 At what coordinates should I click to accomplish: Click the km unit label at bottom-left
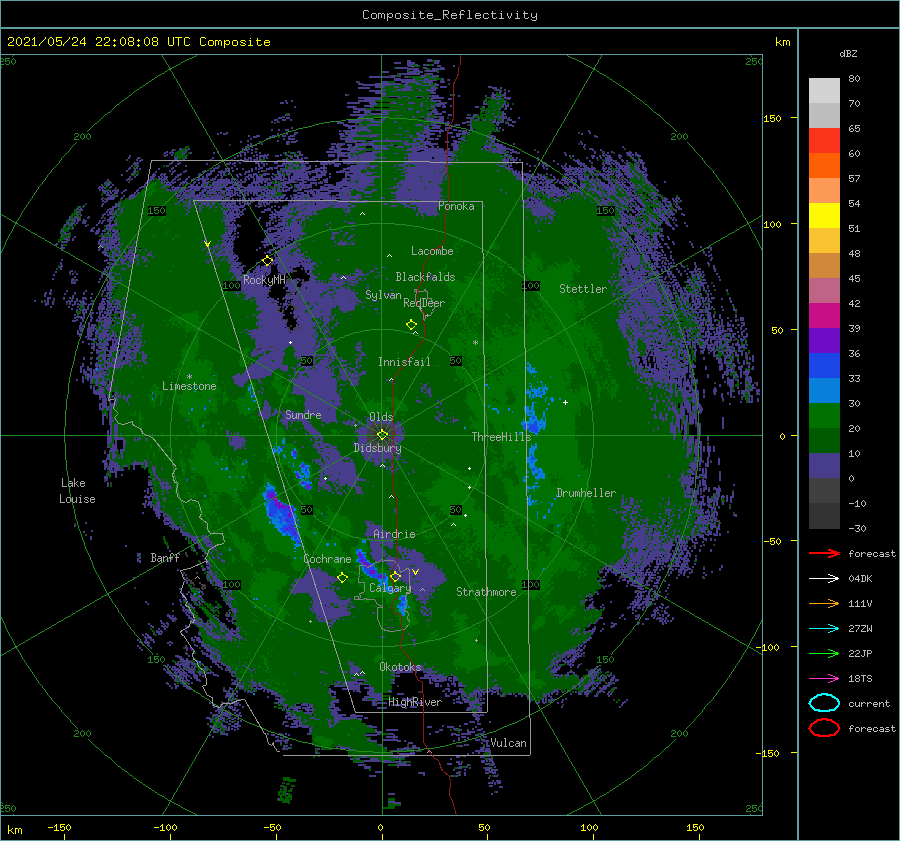point(14,830)
